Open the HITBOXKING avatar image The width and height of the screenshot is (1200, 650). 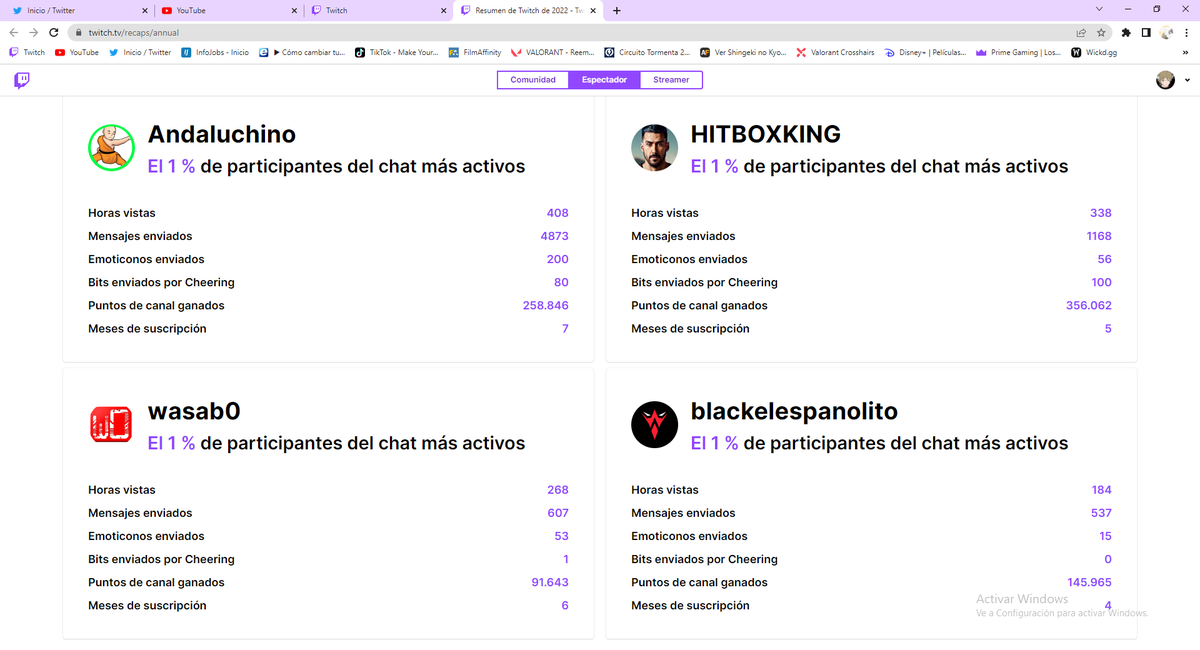pos(654,147)
